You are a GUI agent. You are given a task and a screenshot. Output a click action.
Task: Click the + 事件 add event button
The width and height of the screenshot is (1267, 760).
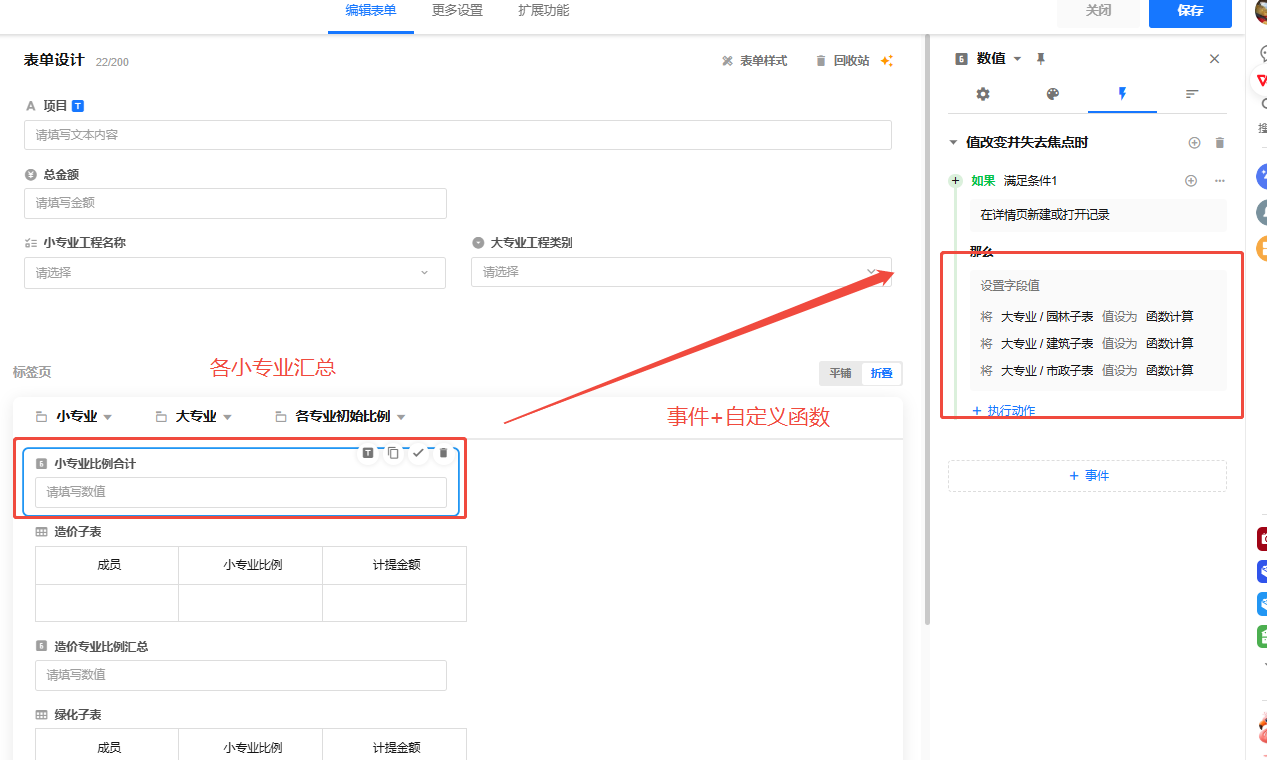click(1087, 476)
